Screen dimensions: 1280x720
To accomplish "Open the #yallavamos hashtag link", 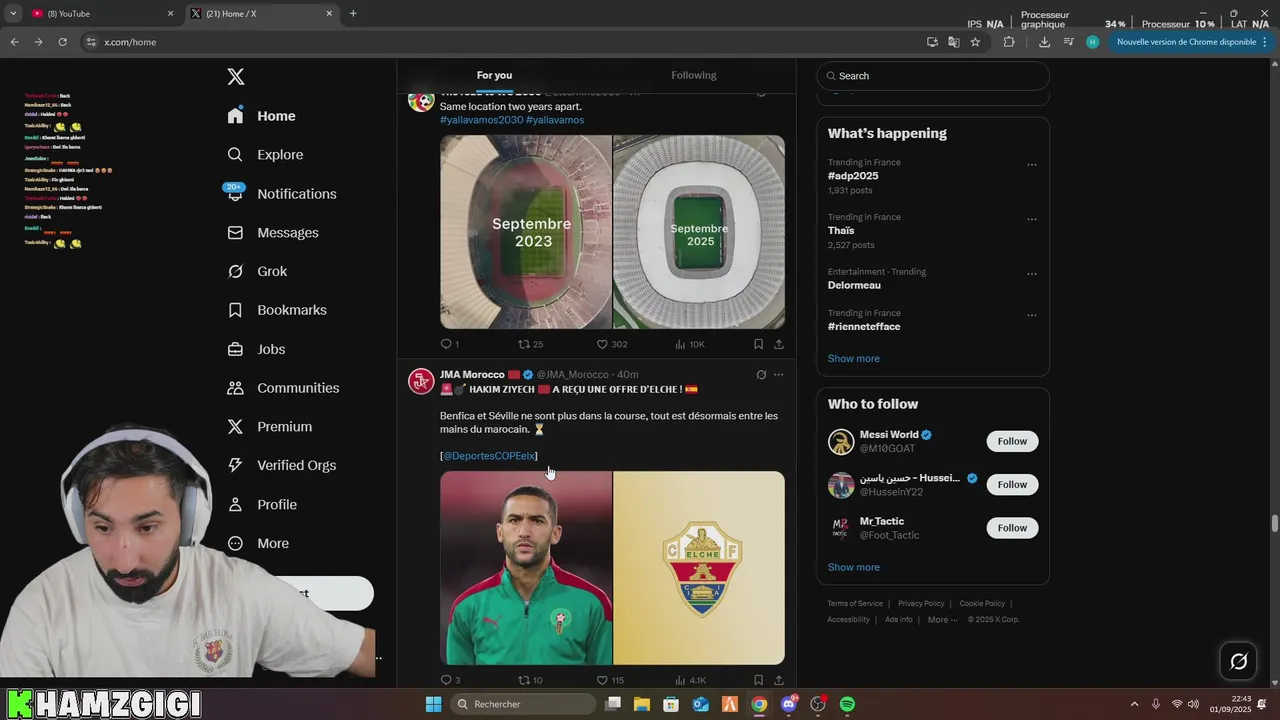I will (555, 120).
